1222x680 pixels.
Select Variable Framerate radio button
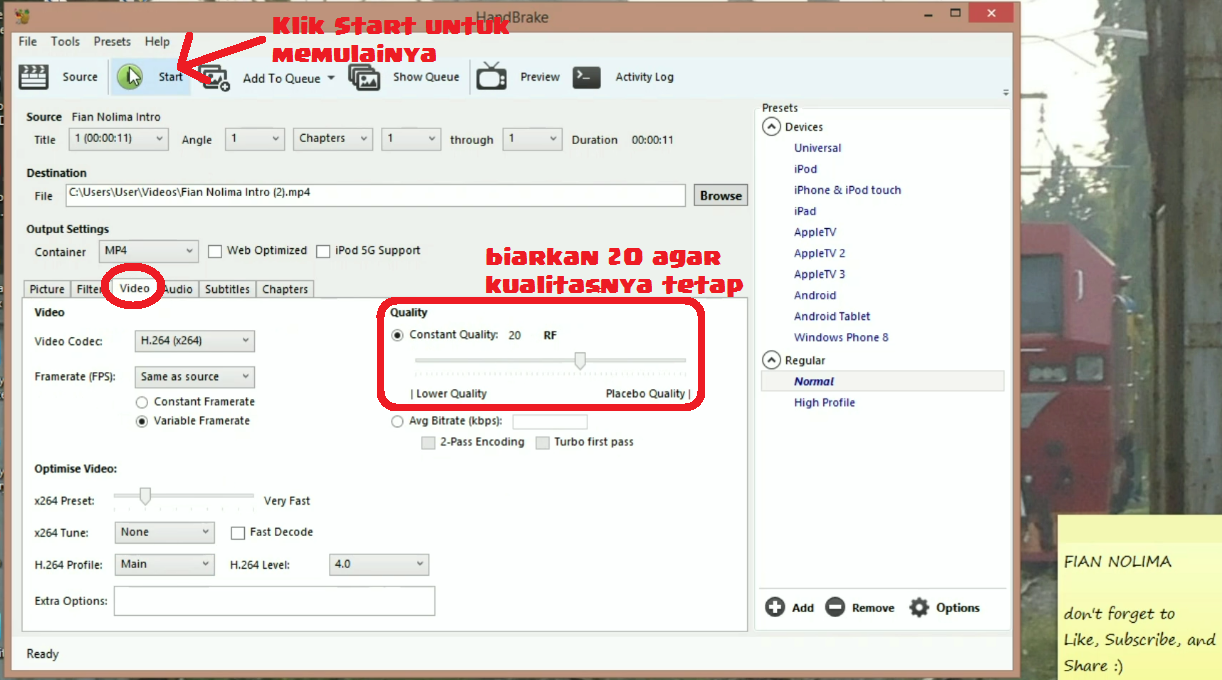pos(142,421)
